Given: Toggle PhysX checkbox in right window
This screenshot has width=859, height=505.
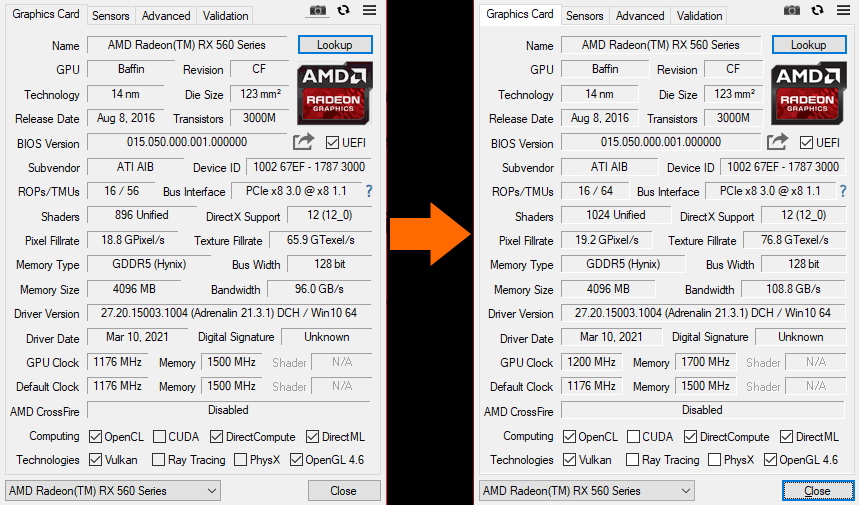Looking at the screenshot, I should [x=714, y=460].
